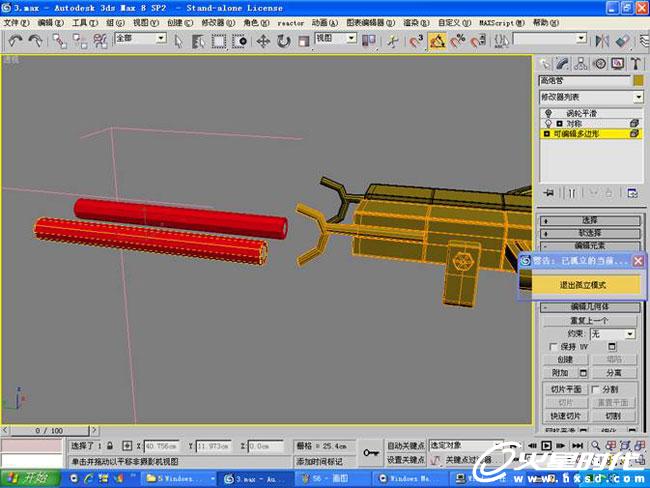650x488 pixels.
Task: Click the Align tool icon
Action: (x=623, y=41)
